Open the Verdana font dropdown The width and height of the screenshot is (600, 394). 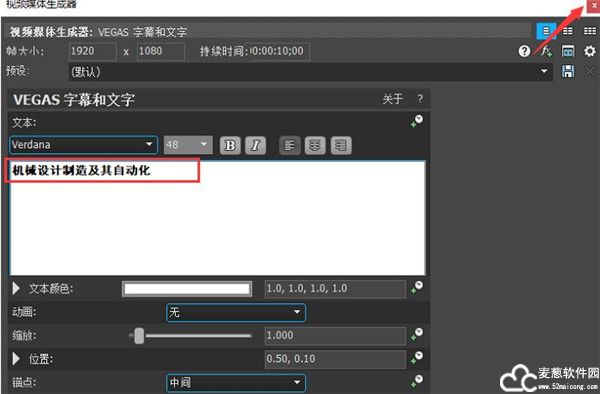[x=83, y=145]
